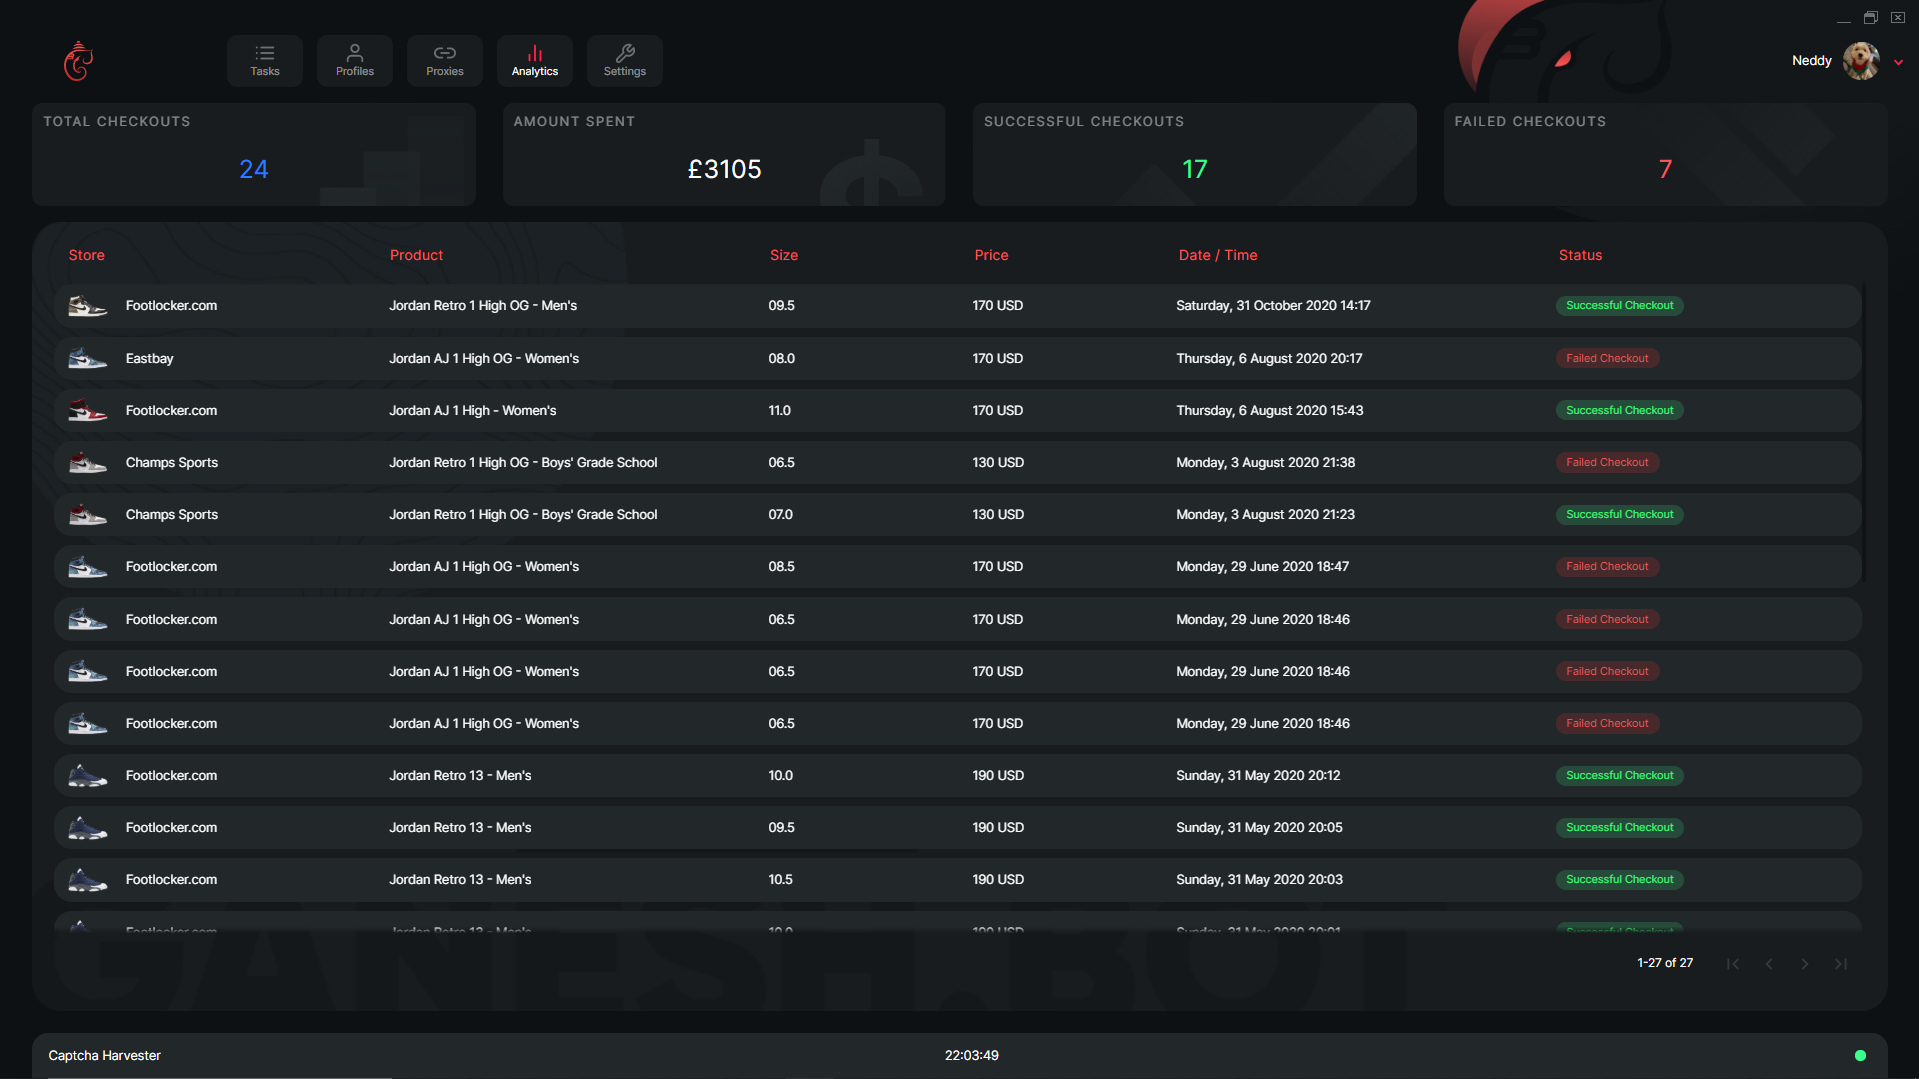Click the Status column header
Image resolution: width=1919 pixels, height=1079 pixels.
coord(1580,255)
